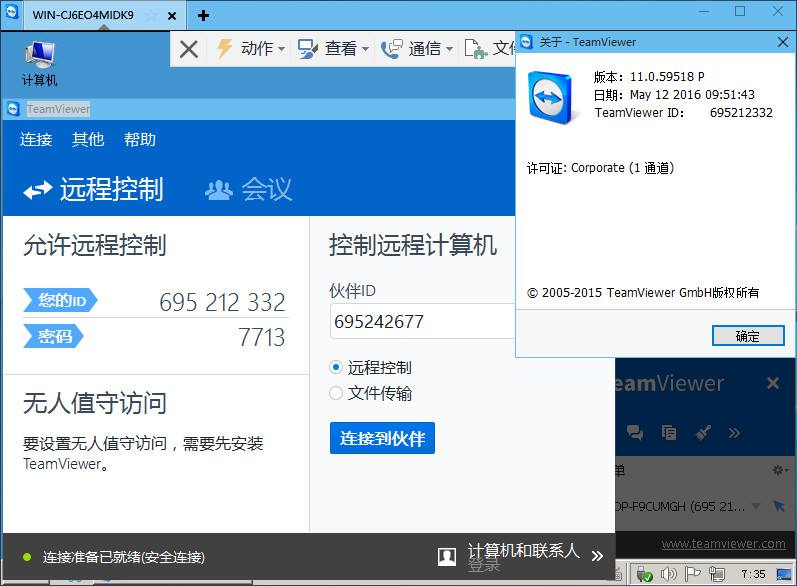The height and width of the screenshot is (586, 797).
Task: Click the session toolbar close X icon
Action: pos(189,49)
